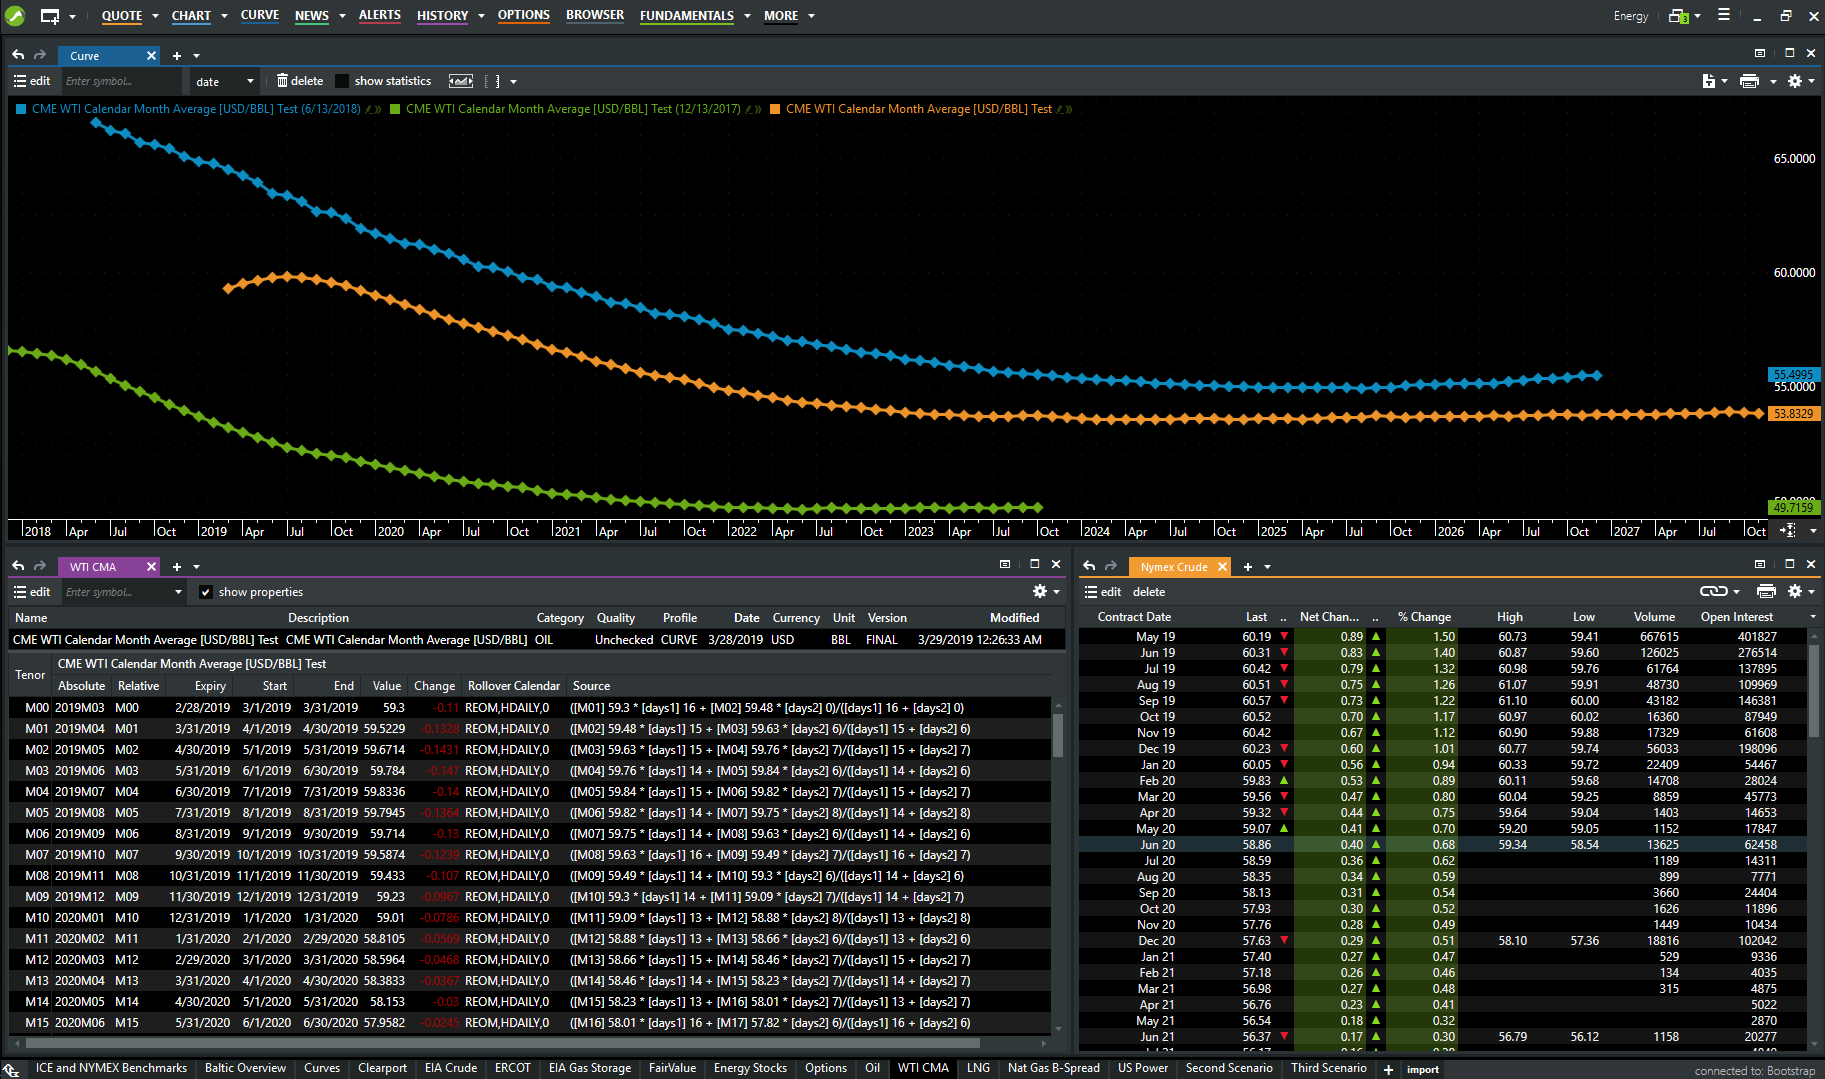The width and height of the screenshot is (1825, 1079).
Task: Open the WTI CMA panel settings gear
Action: tap(1040, 591)
